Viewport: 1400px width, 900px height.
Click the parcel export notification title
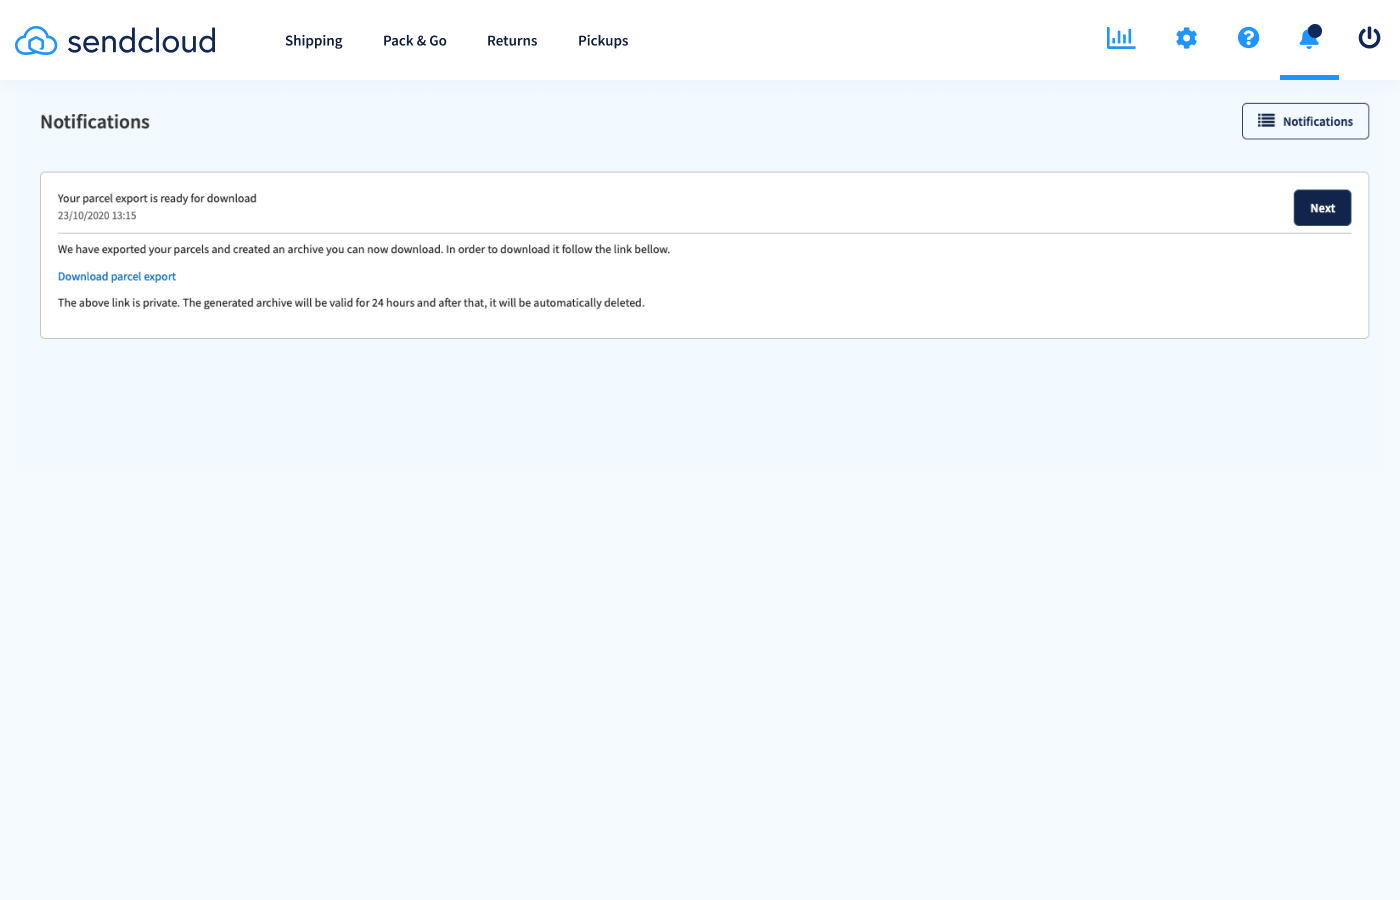[x=157, y=198]
